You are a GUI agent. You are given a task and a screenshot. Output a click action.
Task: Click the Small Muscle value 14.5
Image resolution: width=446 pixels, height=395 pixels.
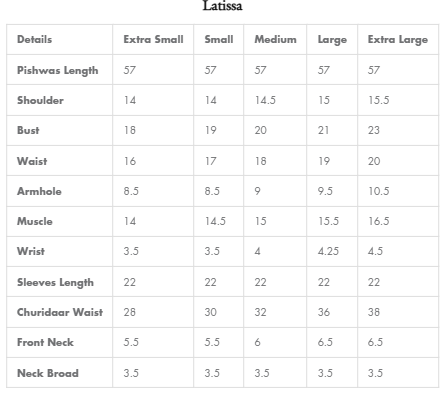[x=215, y=221]
